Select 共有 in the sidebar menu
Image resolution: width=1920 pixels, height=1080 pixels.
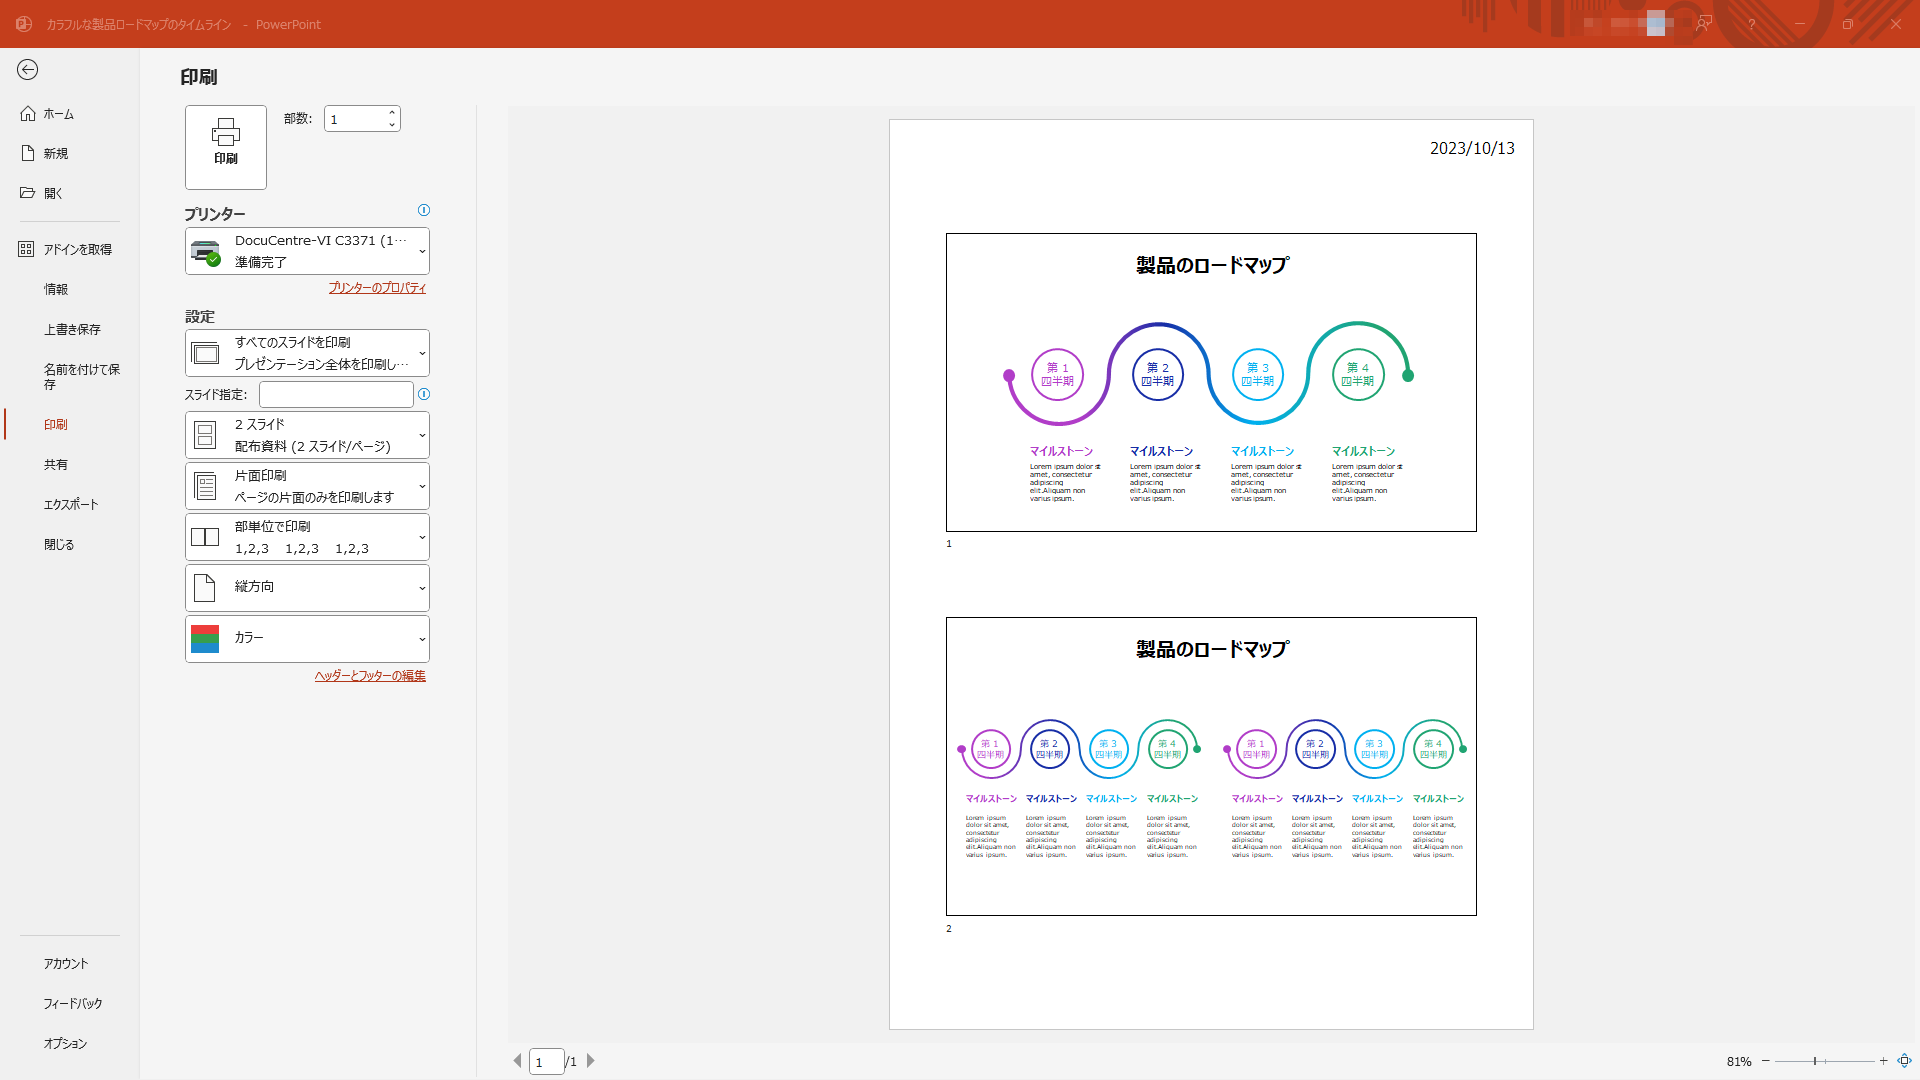[x=57, y=464]
